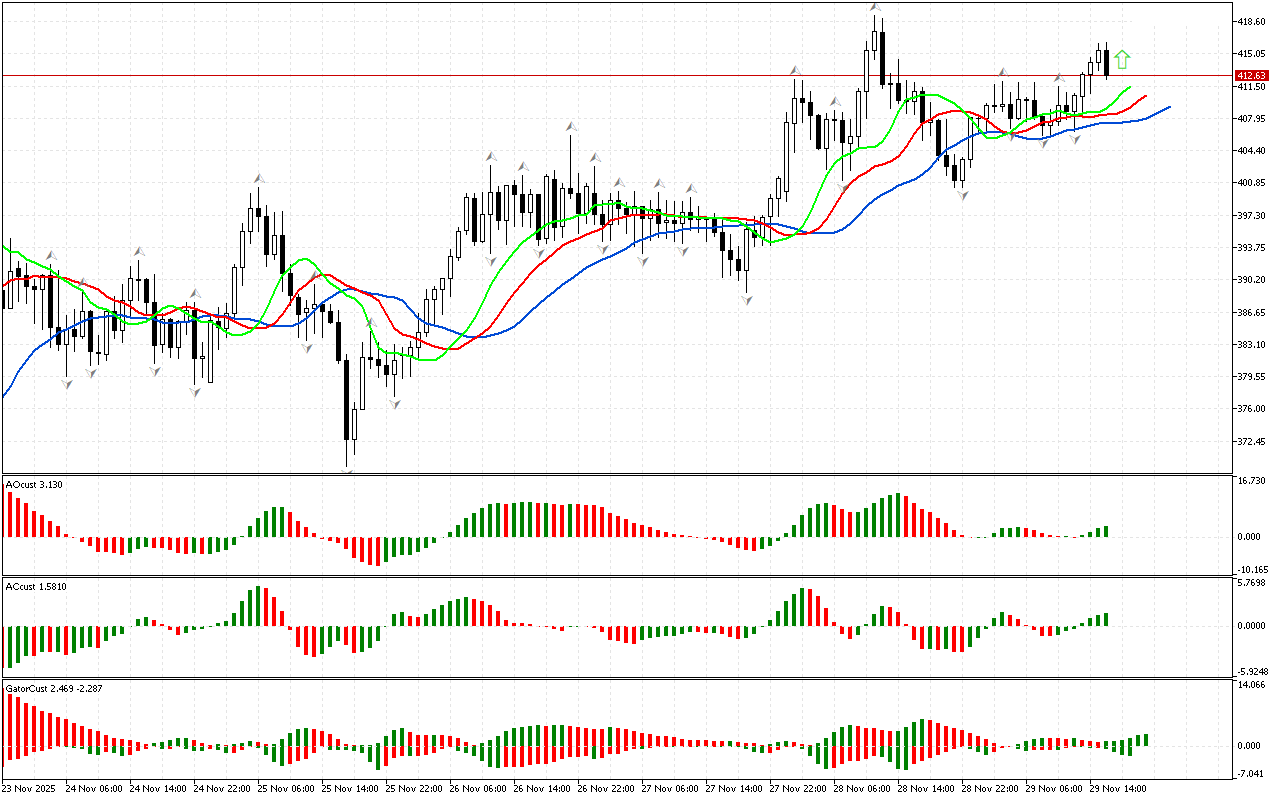Click the down fractal below the 27 Nov 14:00 low

[x=747, y=299]
